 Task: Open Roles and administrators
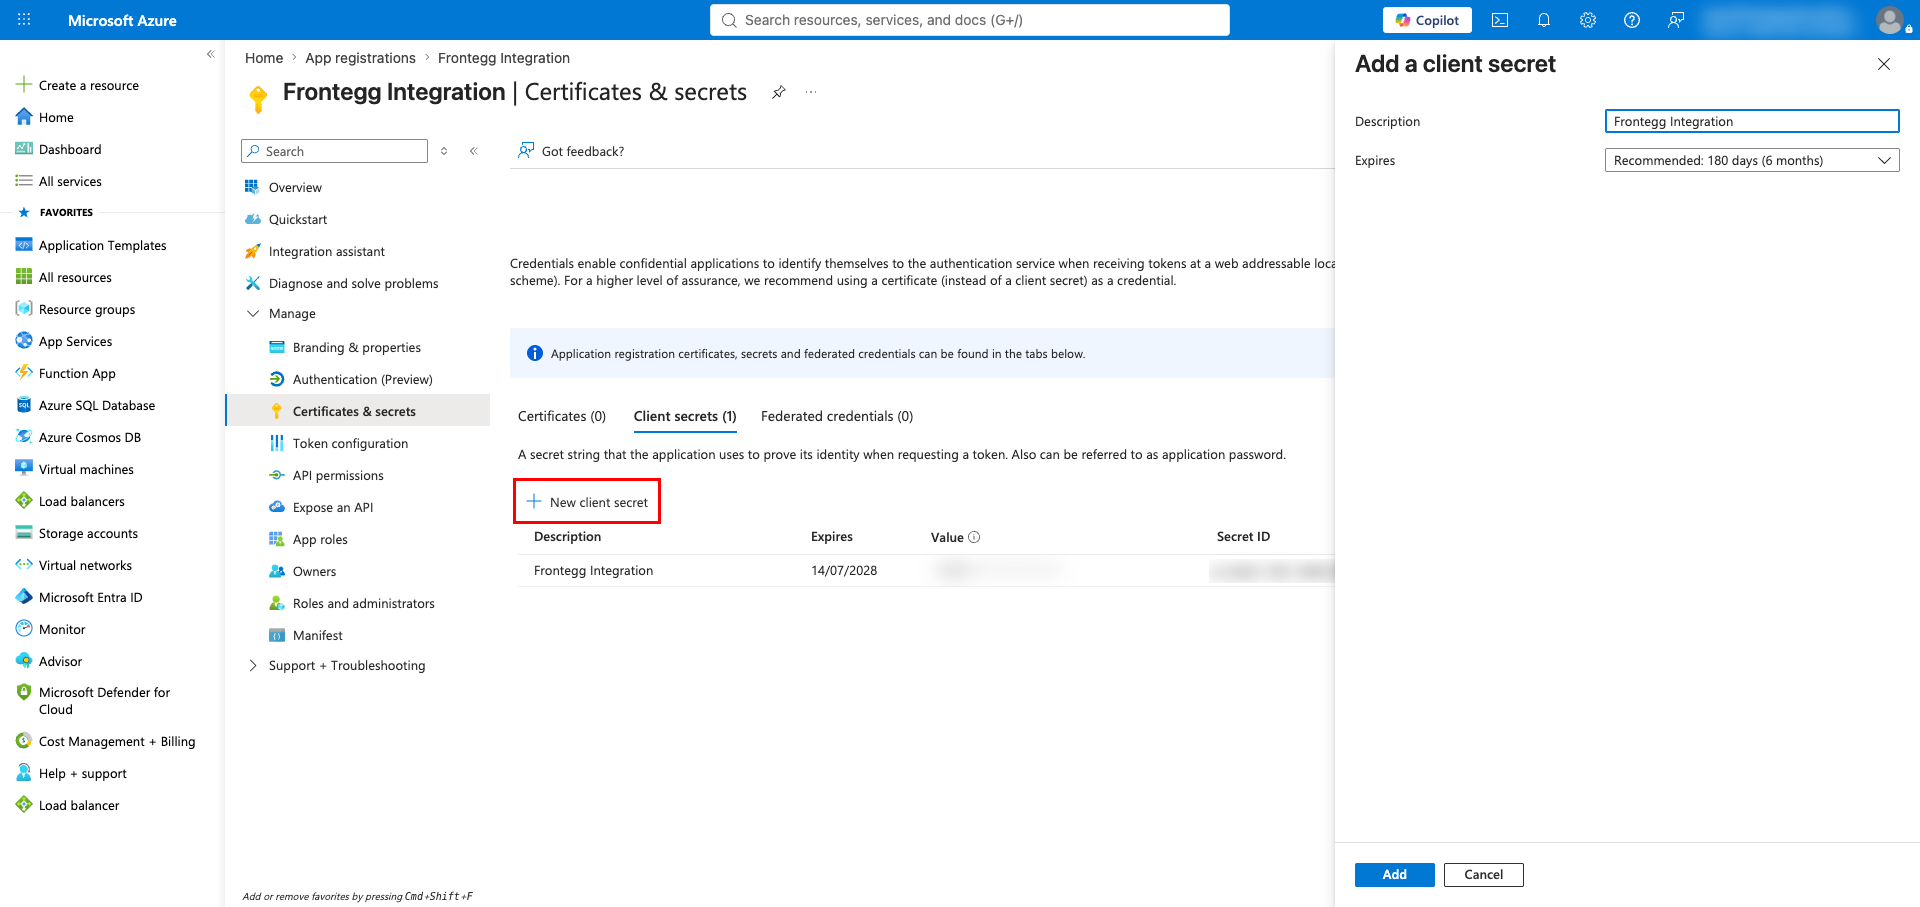(363, 603)
